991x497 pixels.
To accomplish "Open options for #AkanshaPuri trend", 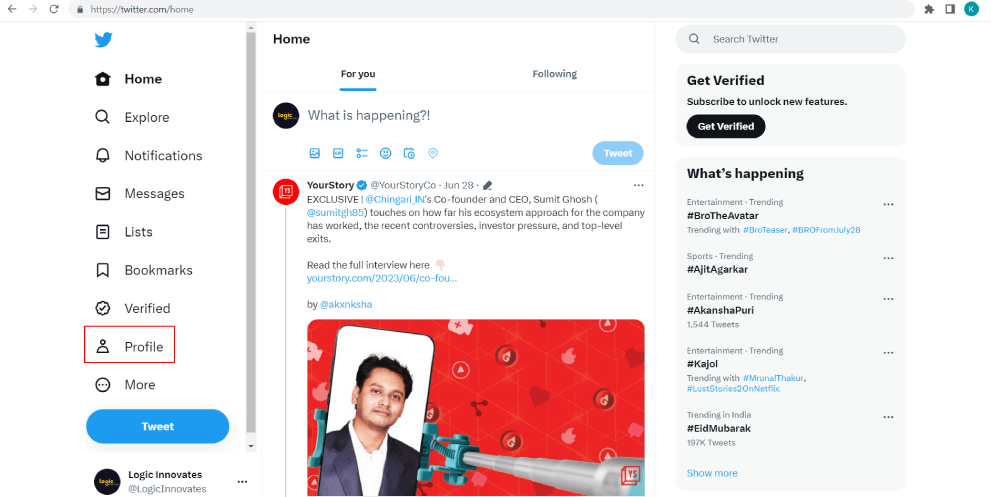I will 888,298.
